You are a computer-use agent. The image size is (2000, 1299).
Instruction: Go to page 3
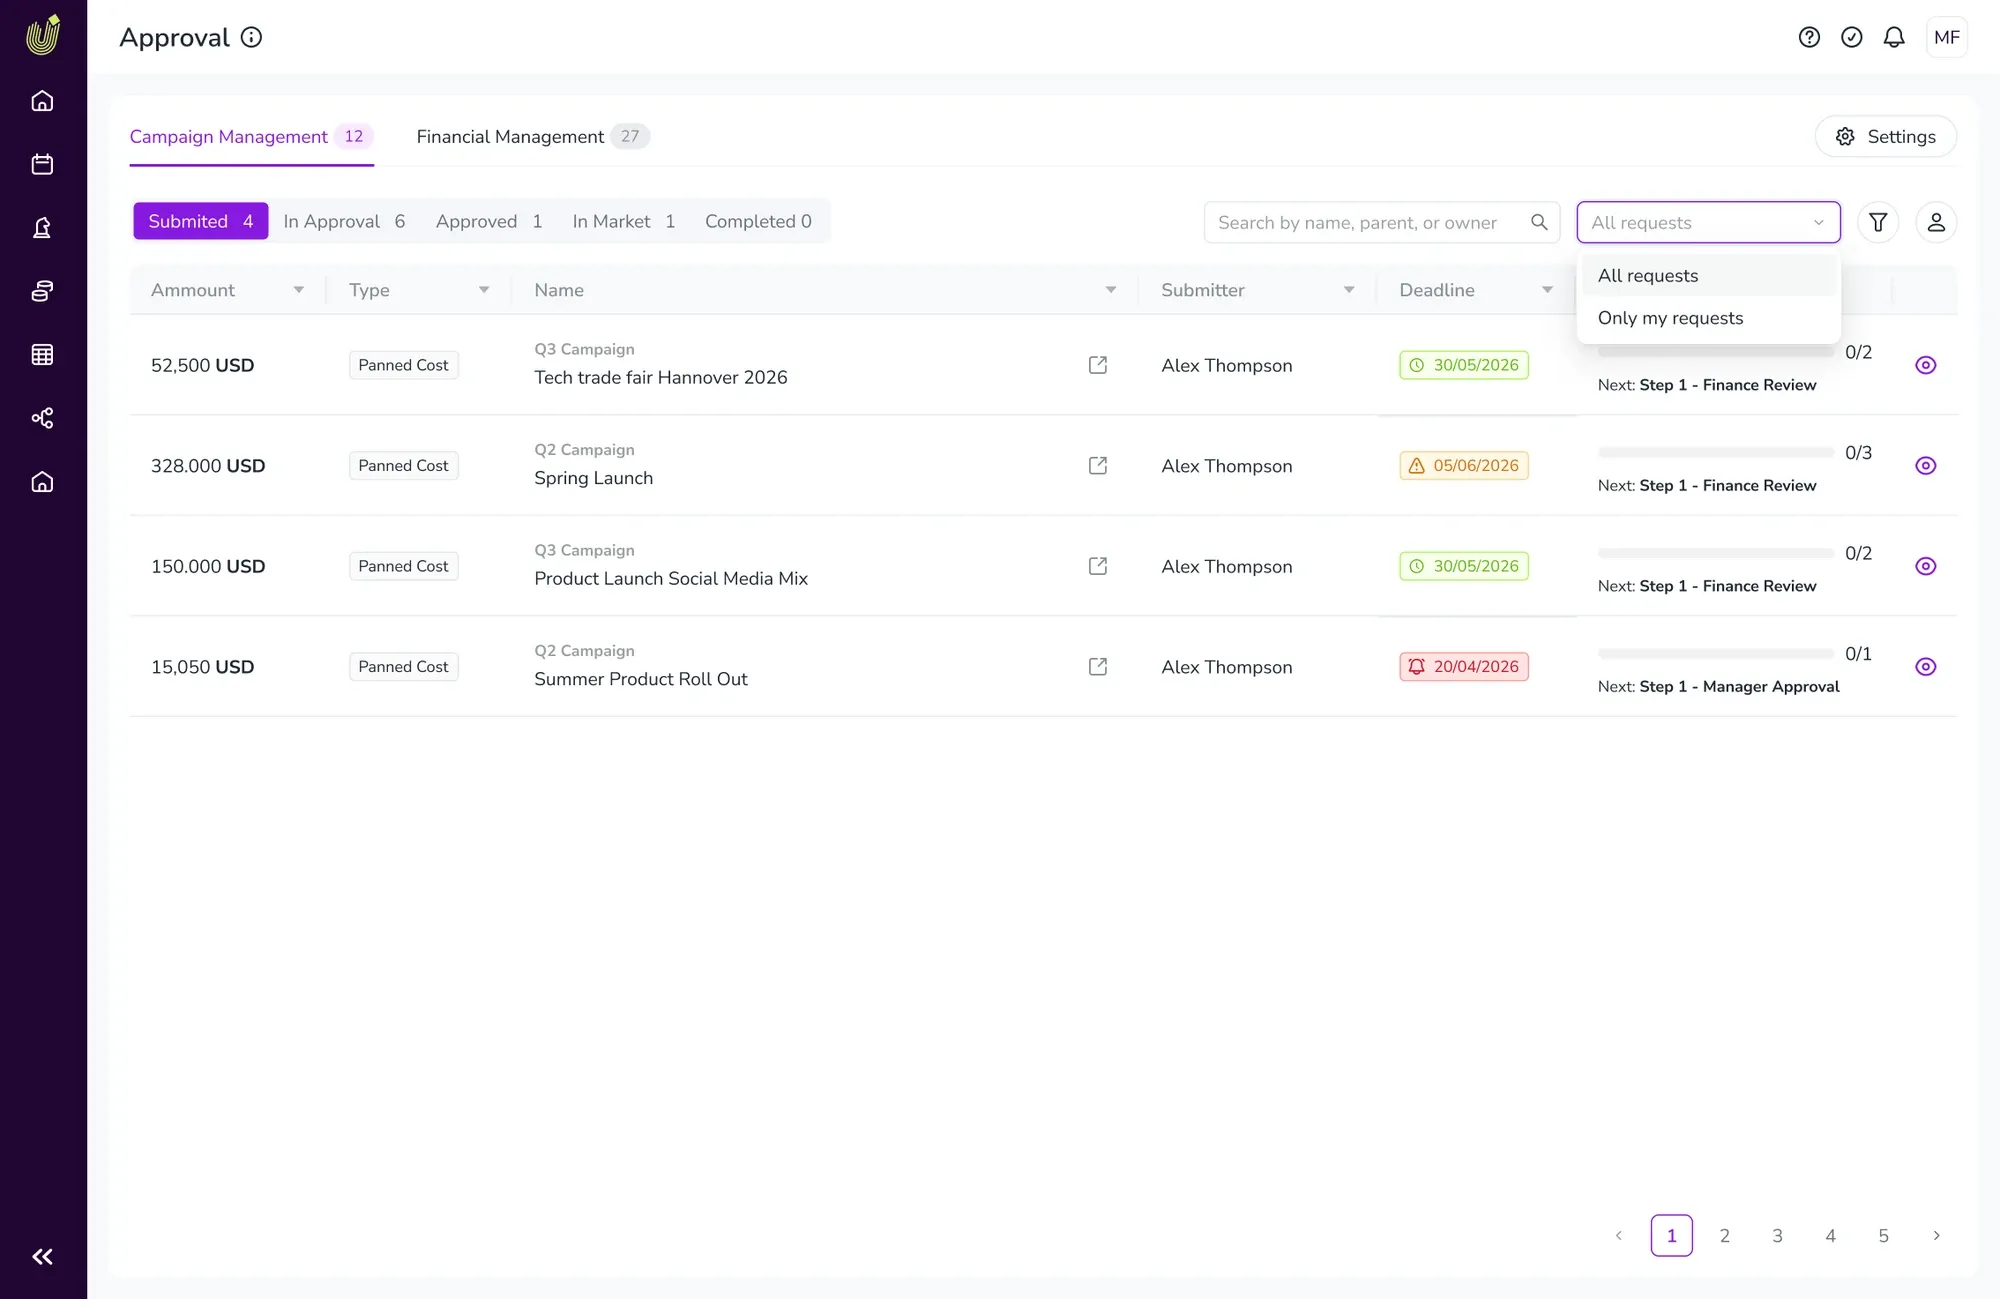pyautogui.click(x=1778, y=1236)
